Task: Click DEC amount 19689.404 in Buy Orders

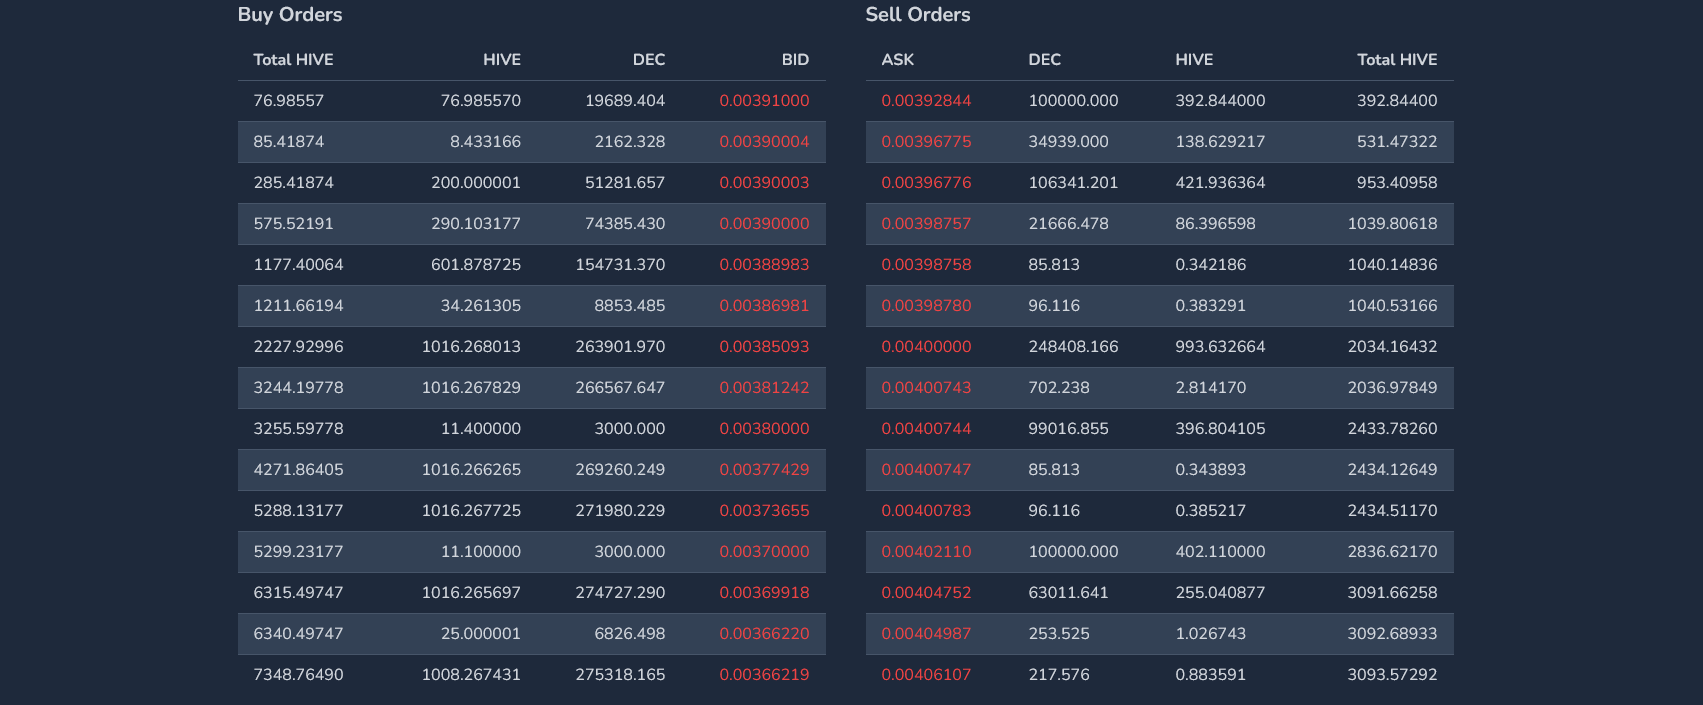Action: [625, 101]
